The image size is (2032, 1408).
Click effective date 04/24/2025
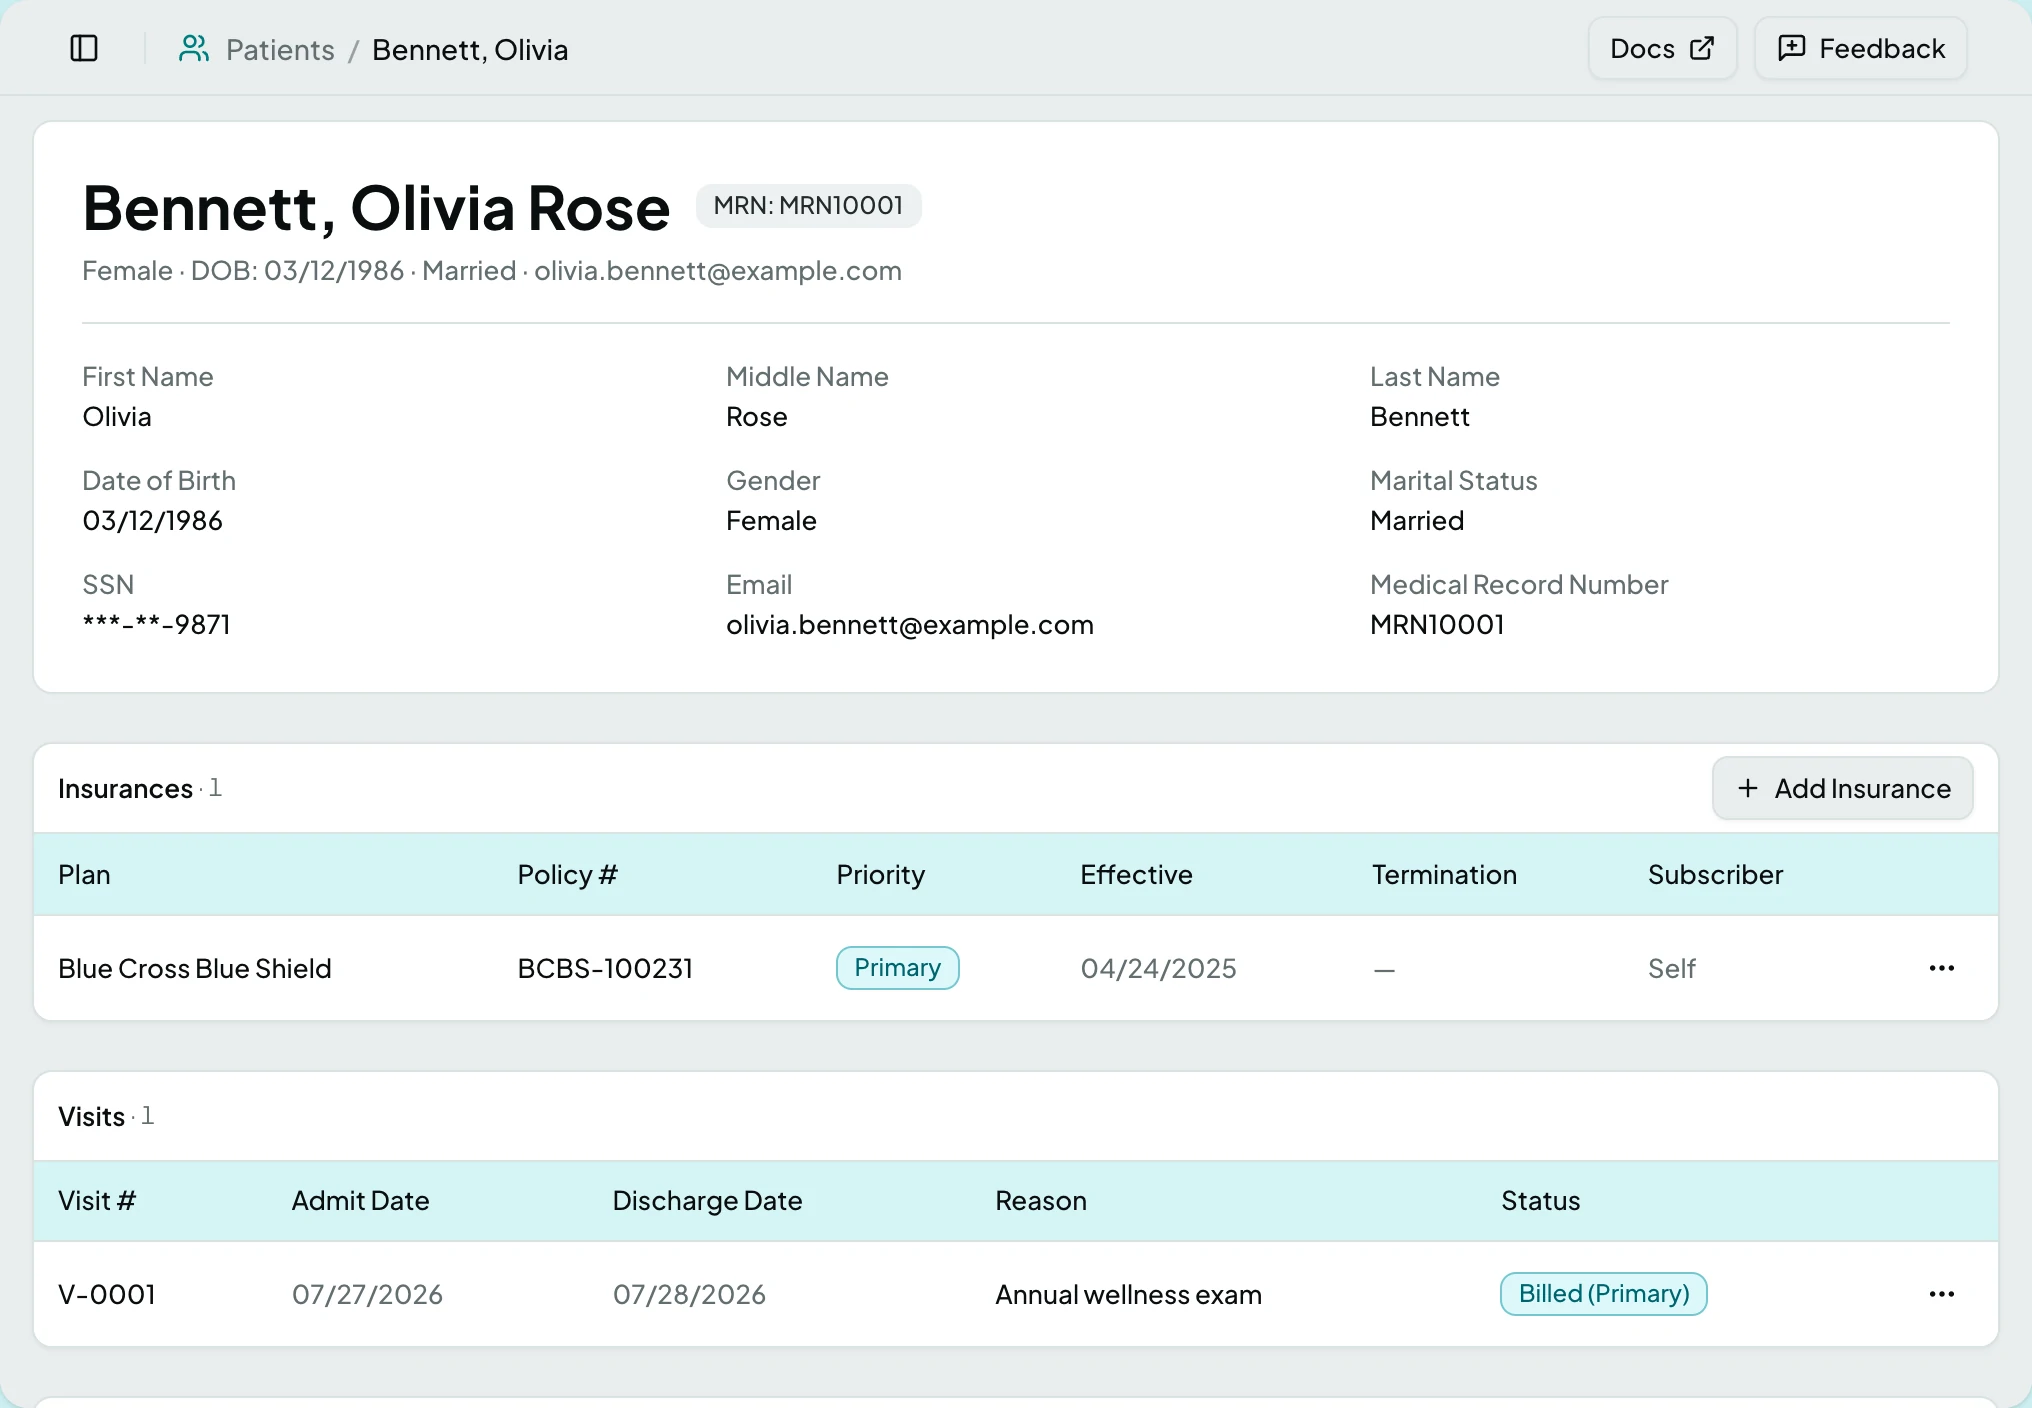point(1158,968)
